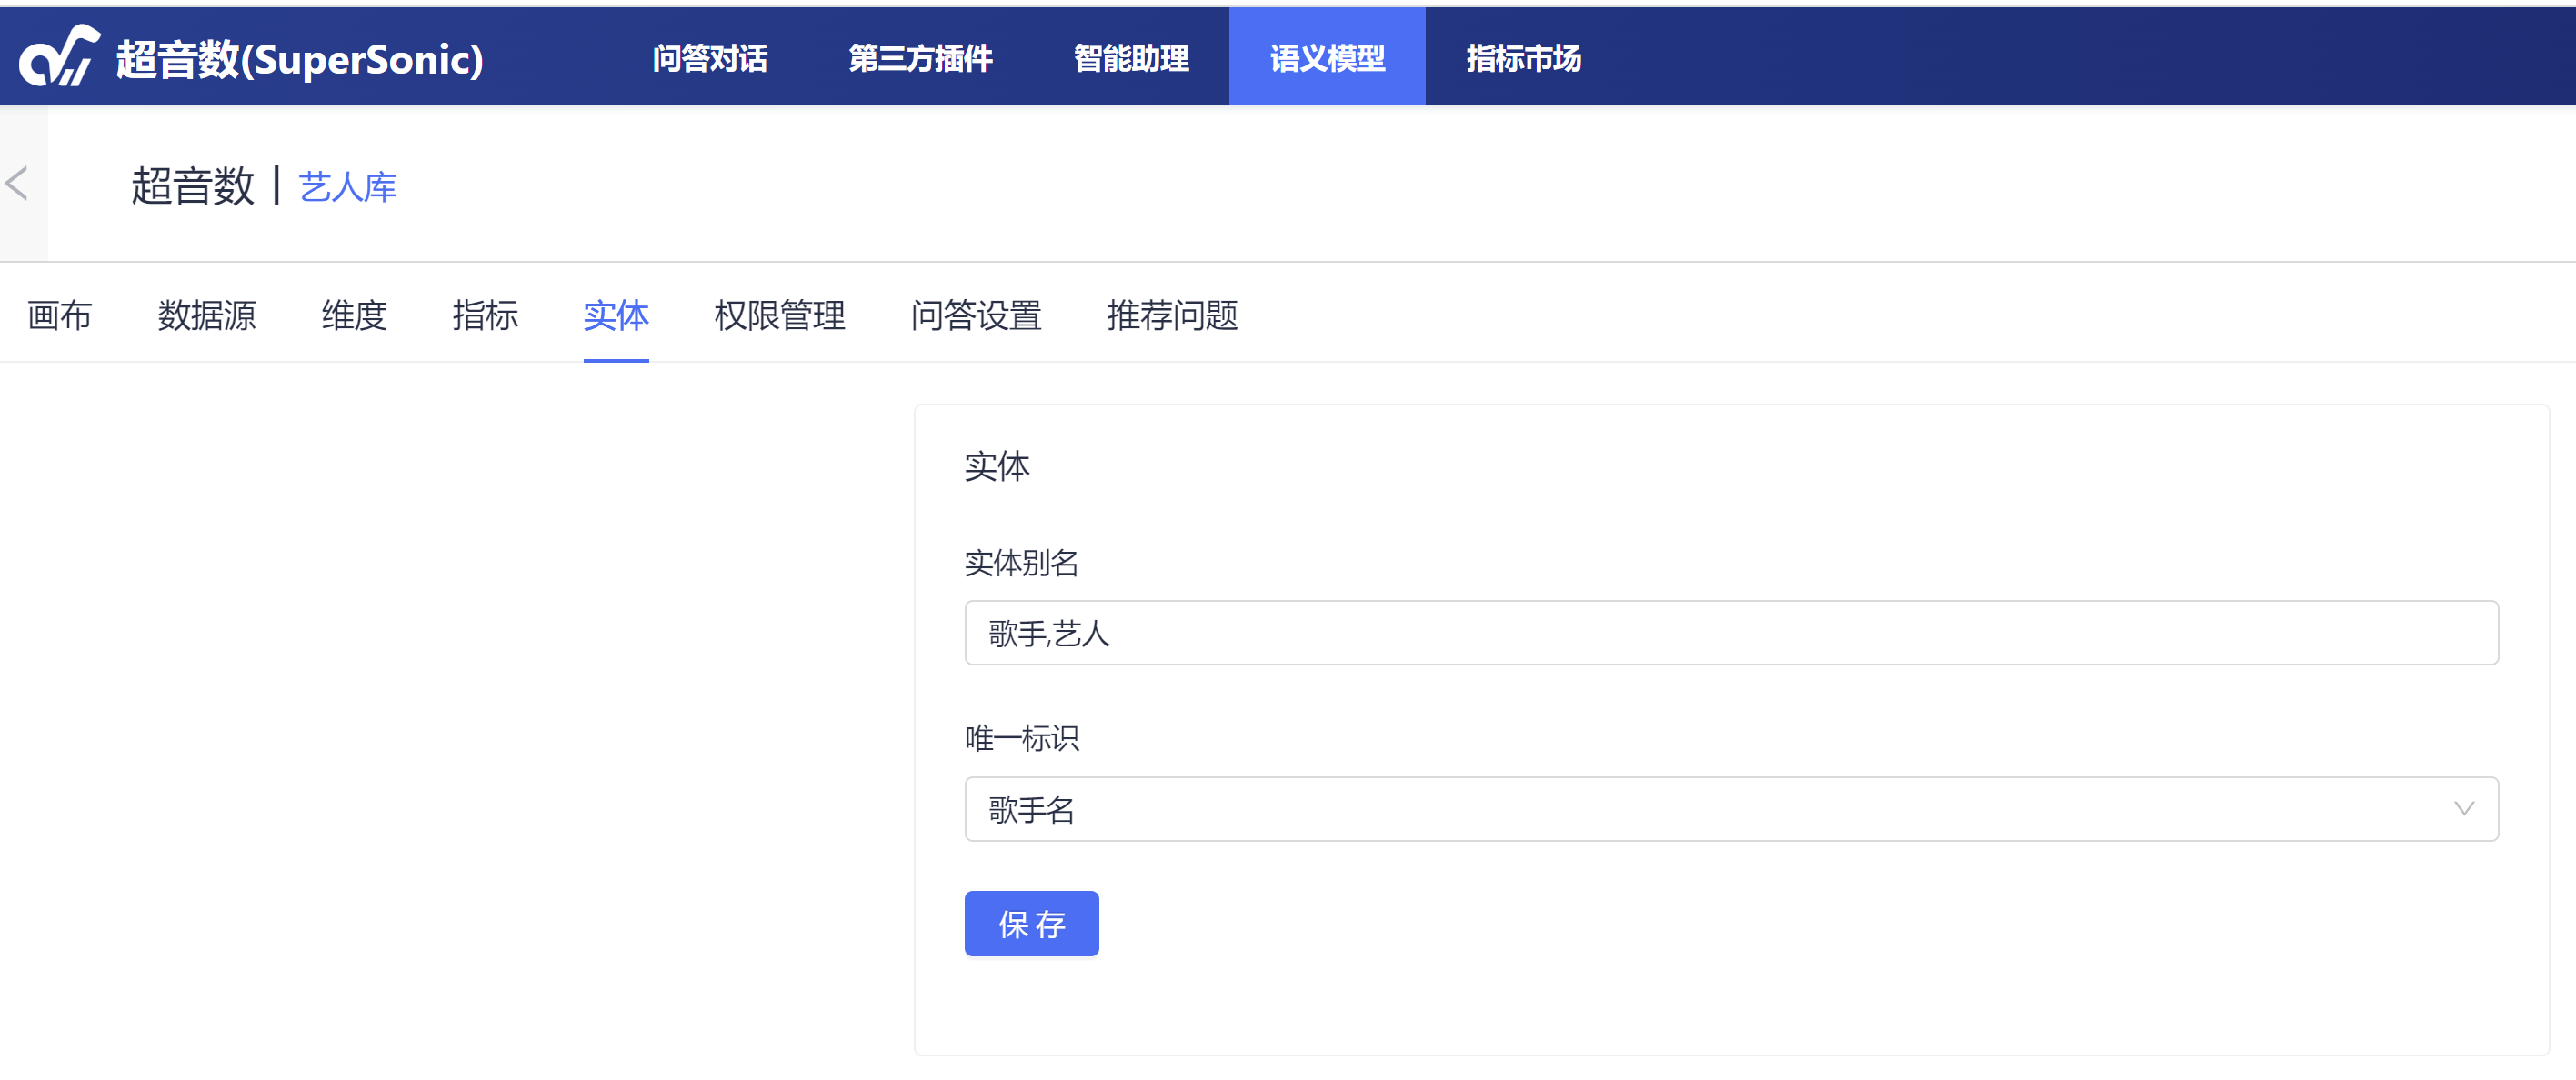Open 指标市场 navigation item
Viewport: 2576px width, 1080px height.
(1523, 58)
